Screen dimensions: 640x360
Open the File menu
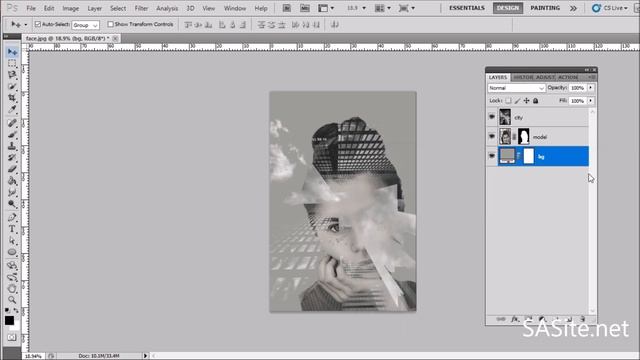coord(31,8)
